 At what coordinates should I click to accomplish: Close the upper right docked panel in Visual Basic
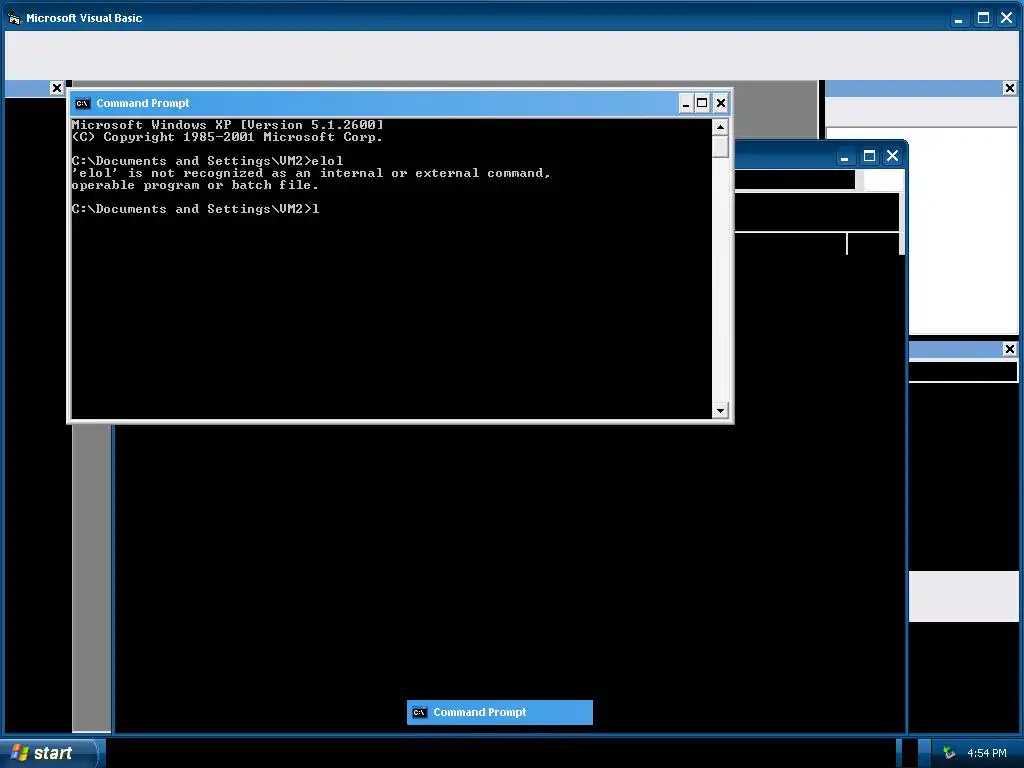tap(1010, 88)
